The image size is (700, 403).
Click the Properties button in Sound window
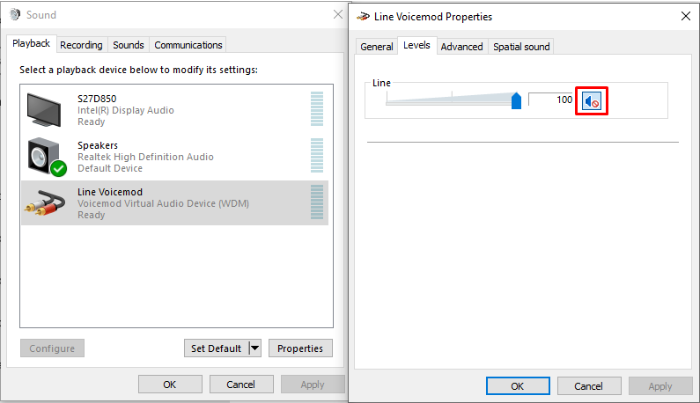tap(300, 348)
